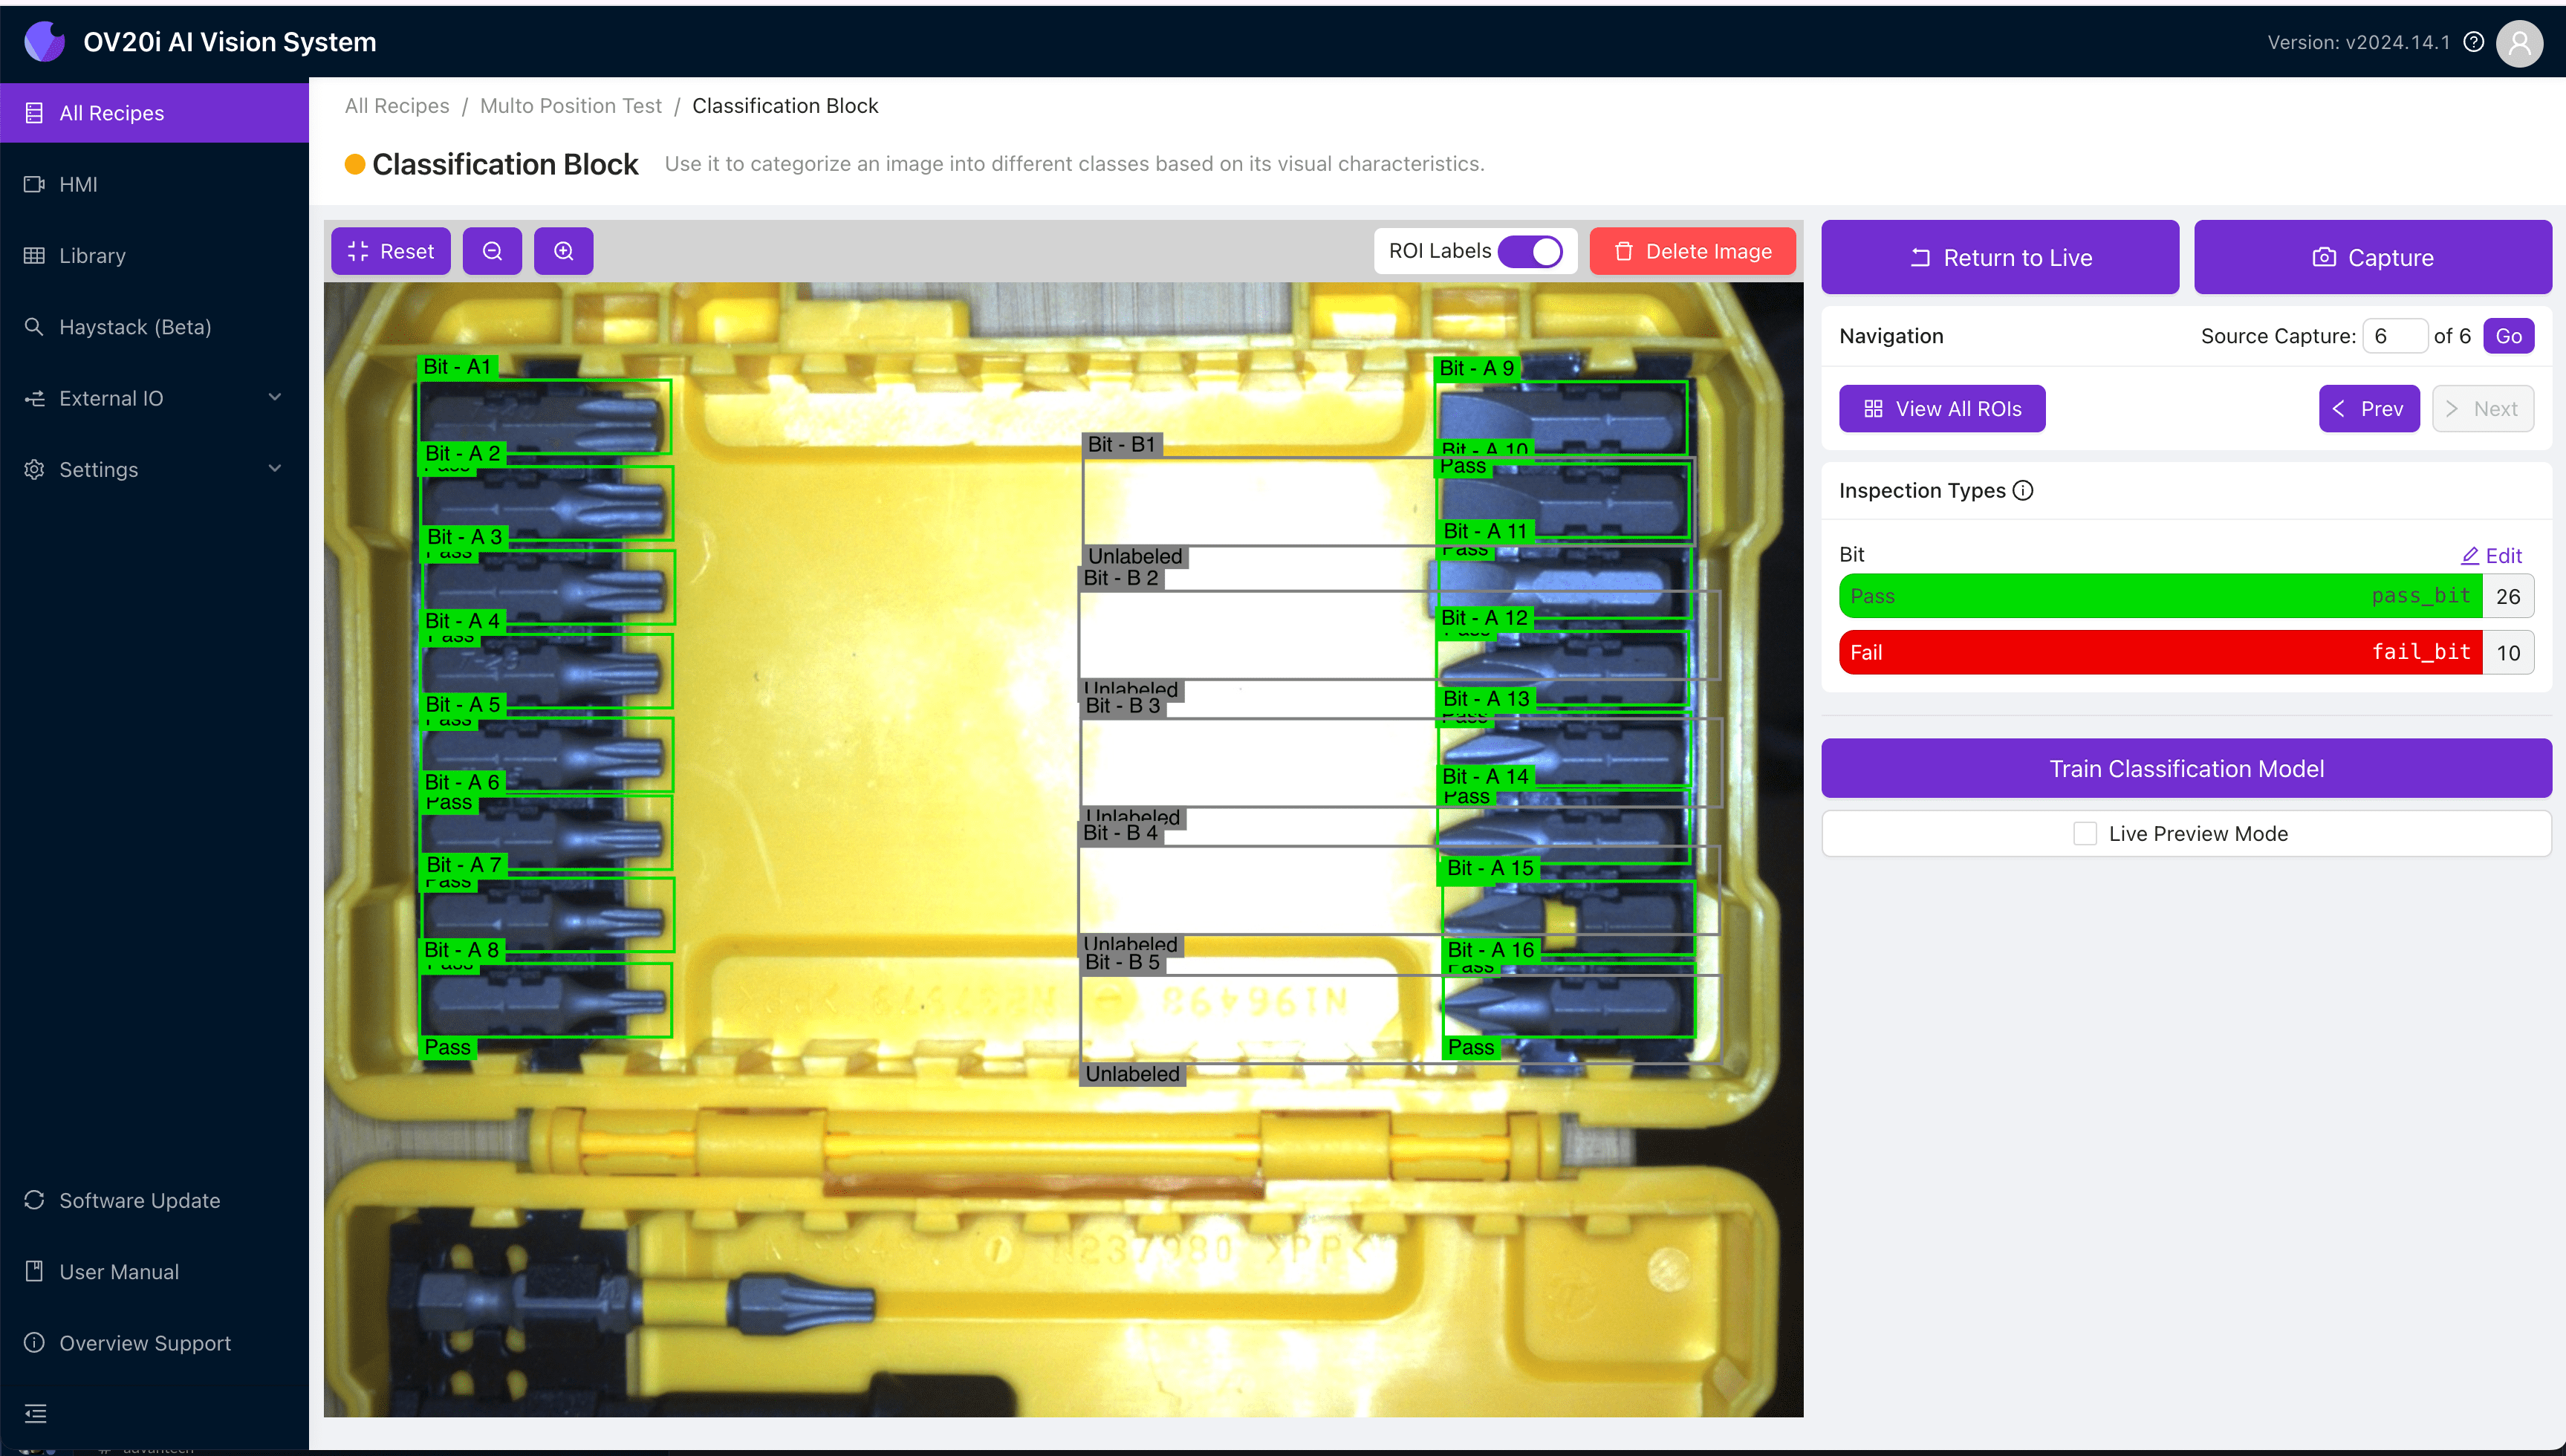Screen dimensions: 2566x1456
Task: Open the Library from the sidebar
Action: click(92, 256)
